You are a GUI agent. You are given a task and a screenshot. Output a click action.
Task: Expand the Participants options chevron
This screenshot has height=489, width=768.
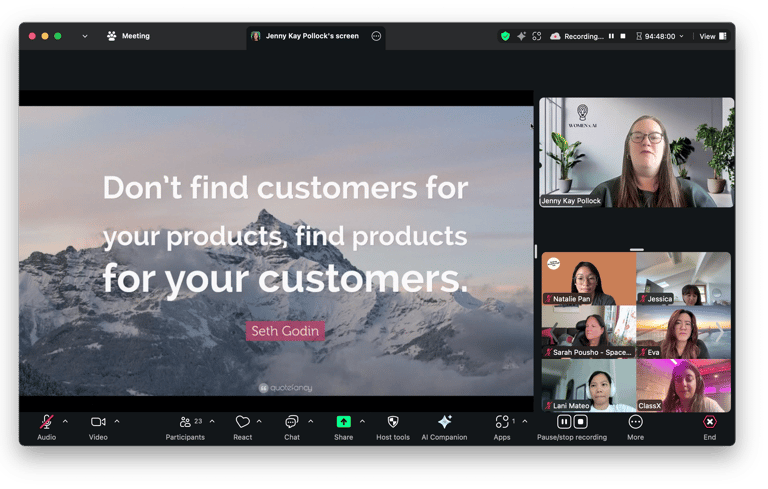click(212, 422)
